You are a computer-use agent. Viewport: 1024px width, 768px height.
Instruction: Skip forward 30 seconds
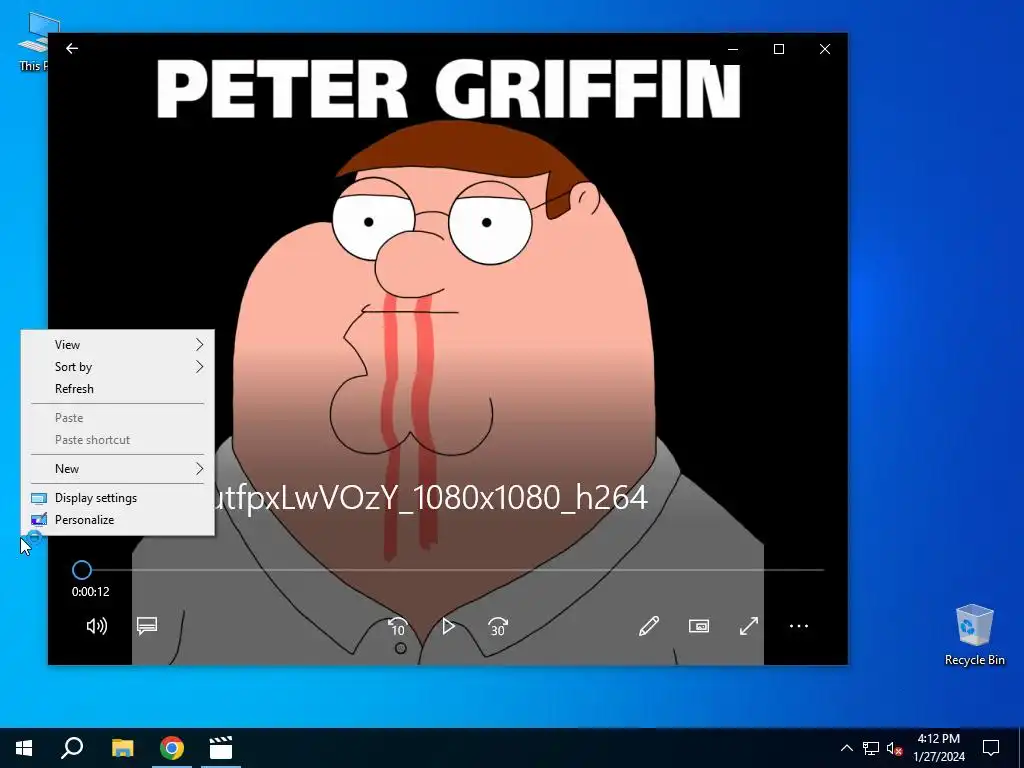pos(498,626)
